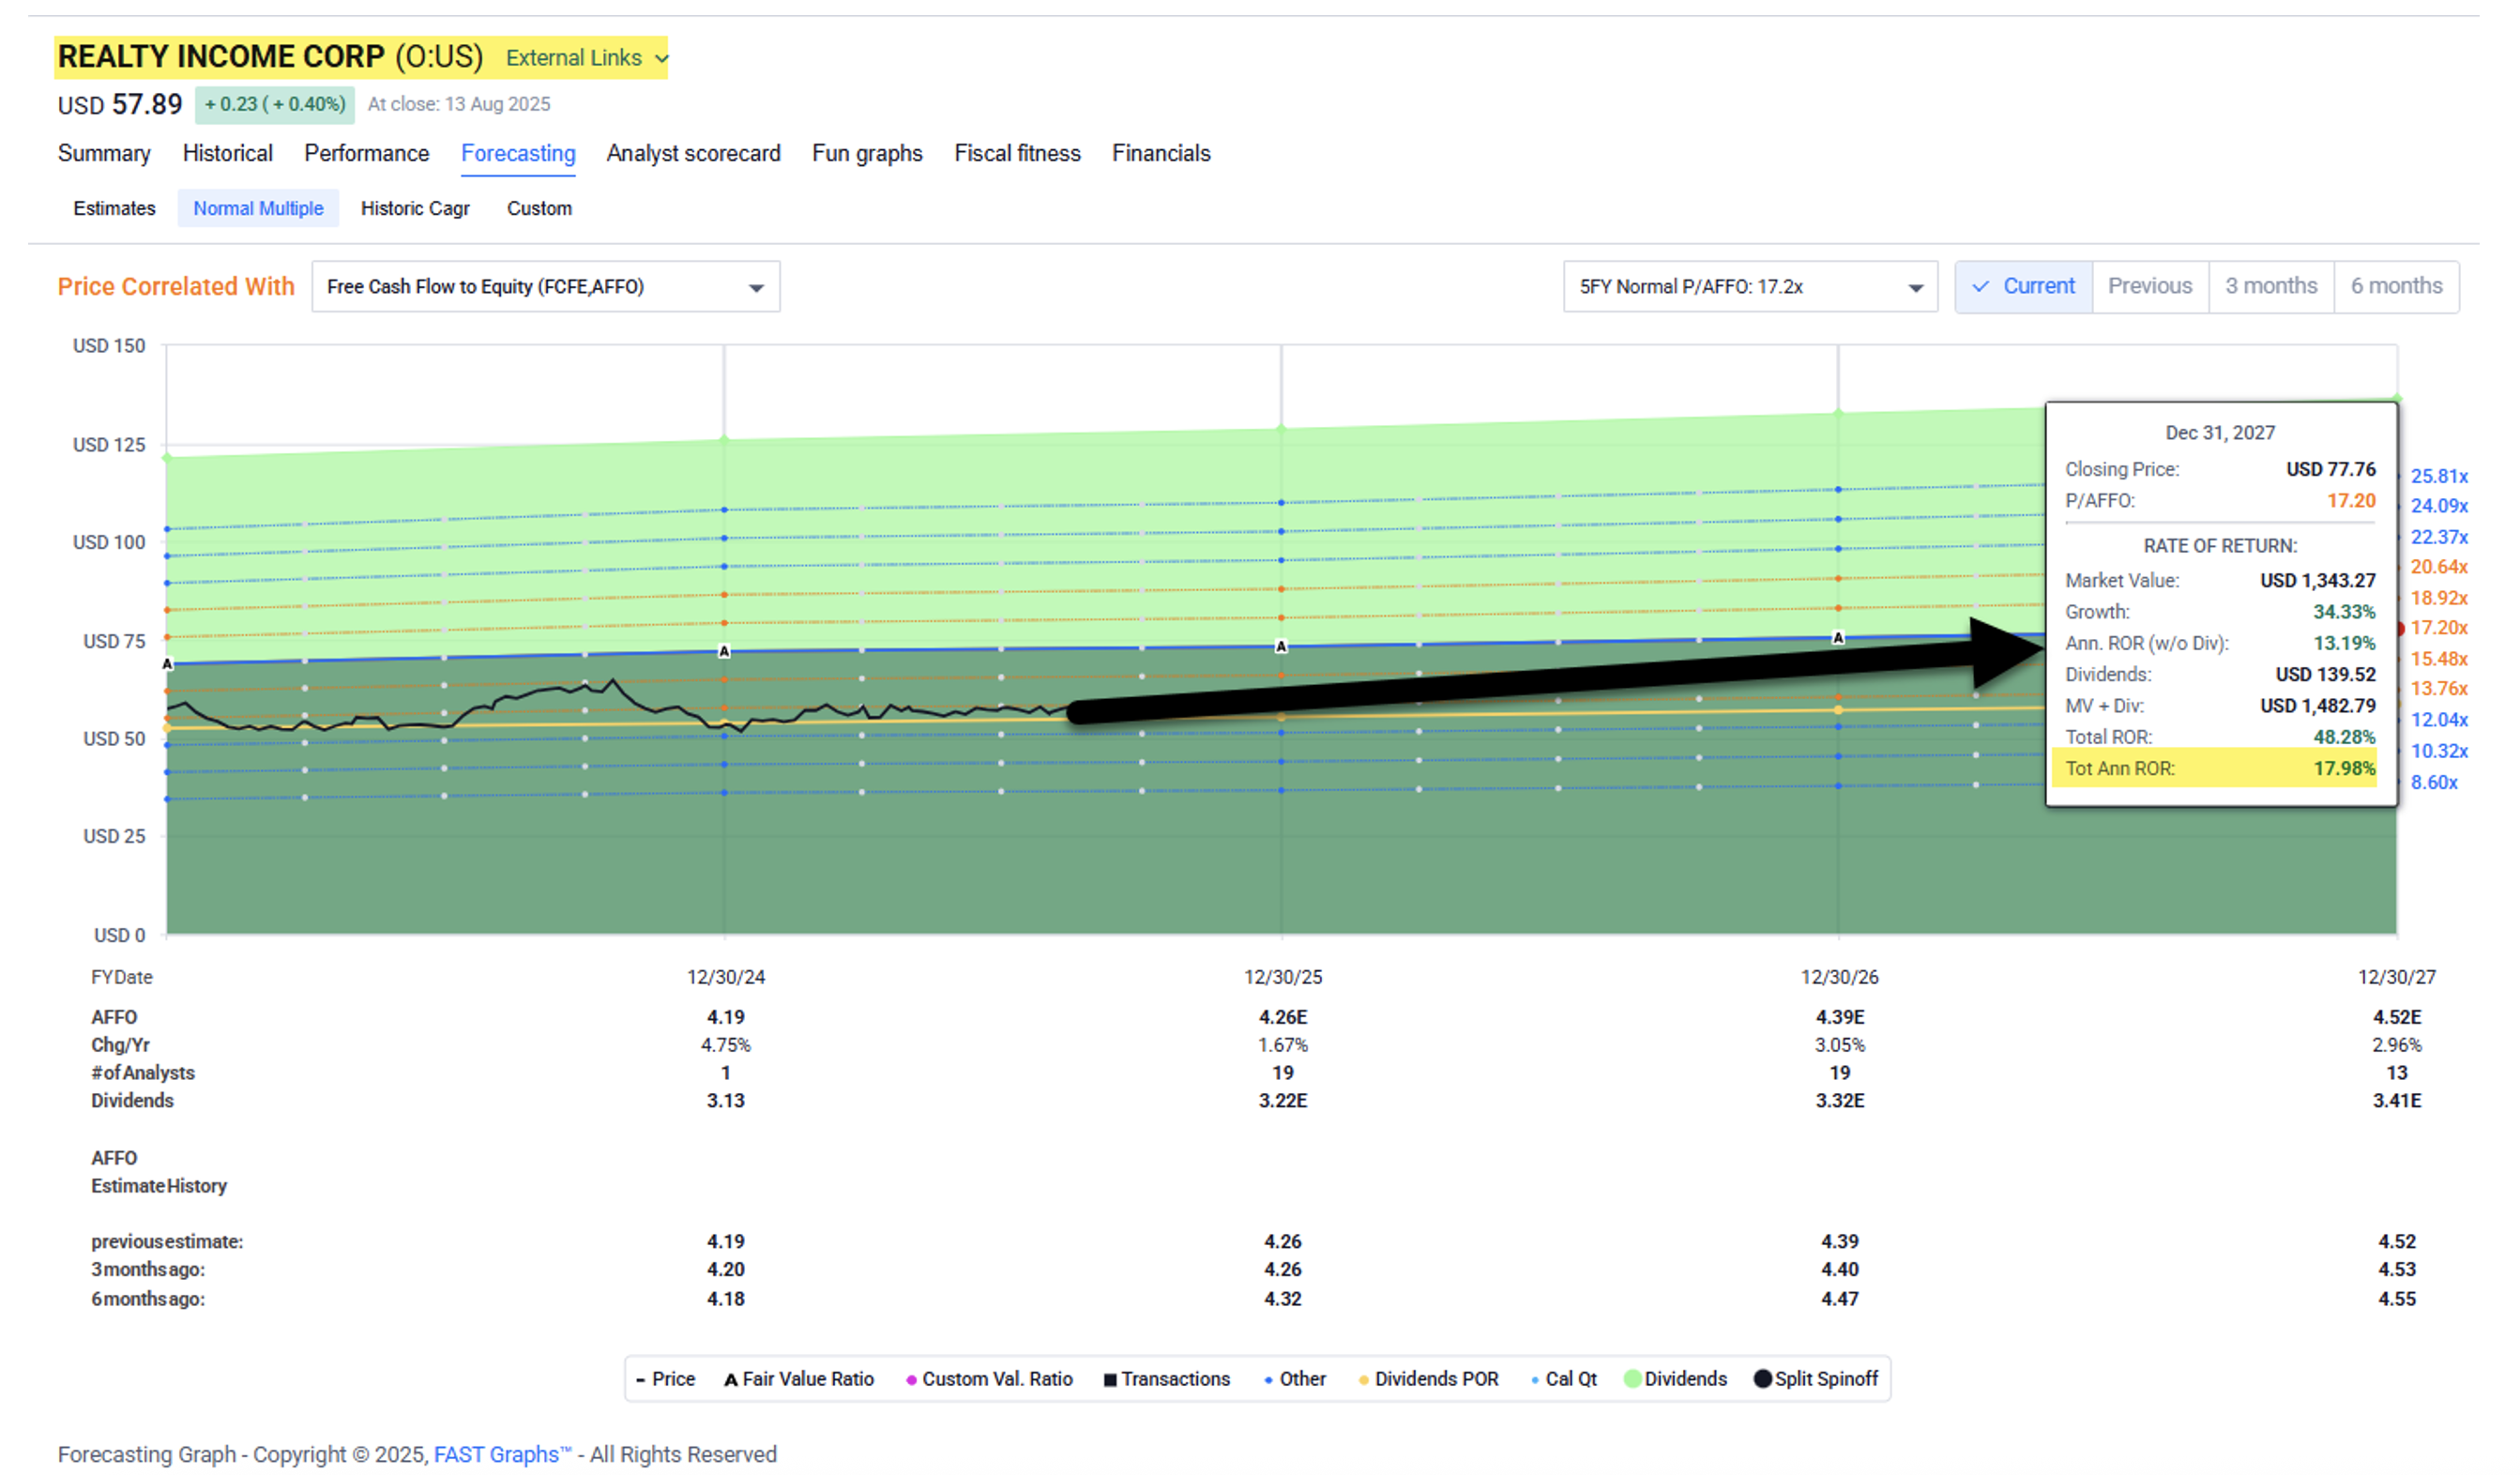2520x1475 pixels.
Task: Click the 12.04x multiple label
Action: 2439,720
